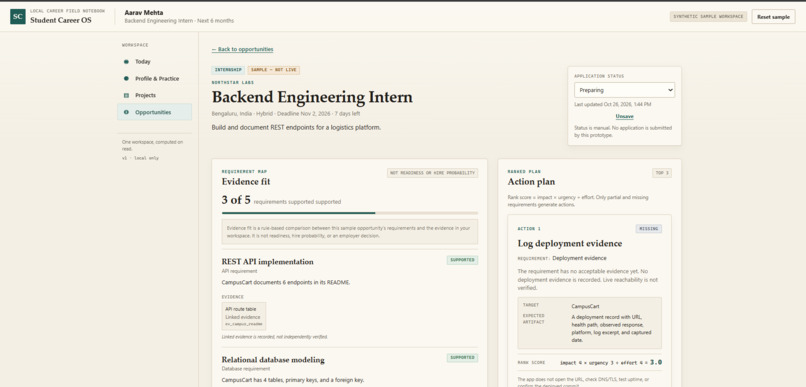Click the TOP 3 badge
Viewport: 806px width, 387px height.
[x=662, y=173]
